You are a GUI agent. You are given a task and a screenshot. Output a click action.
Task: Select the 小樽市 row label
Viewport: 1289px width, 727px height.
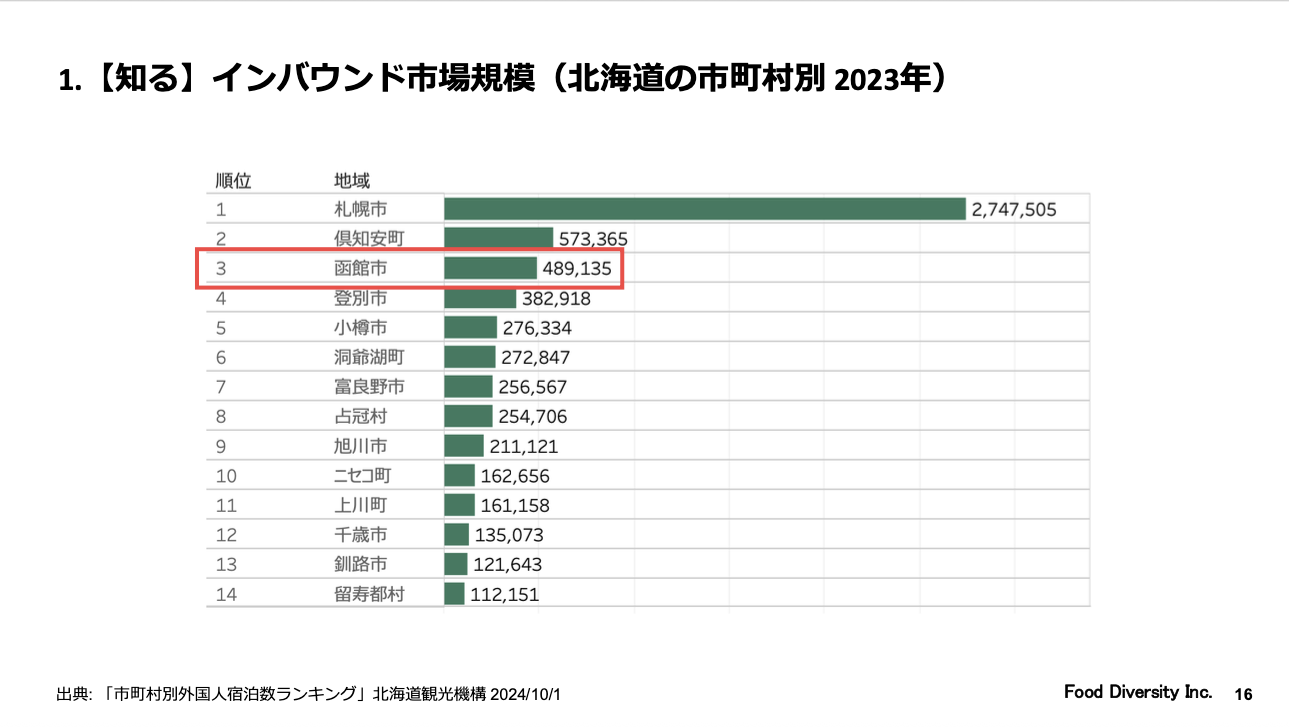(x=360, y=328)
